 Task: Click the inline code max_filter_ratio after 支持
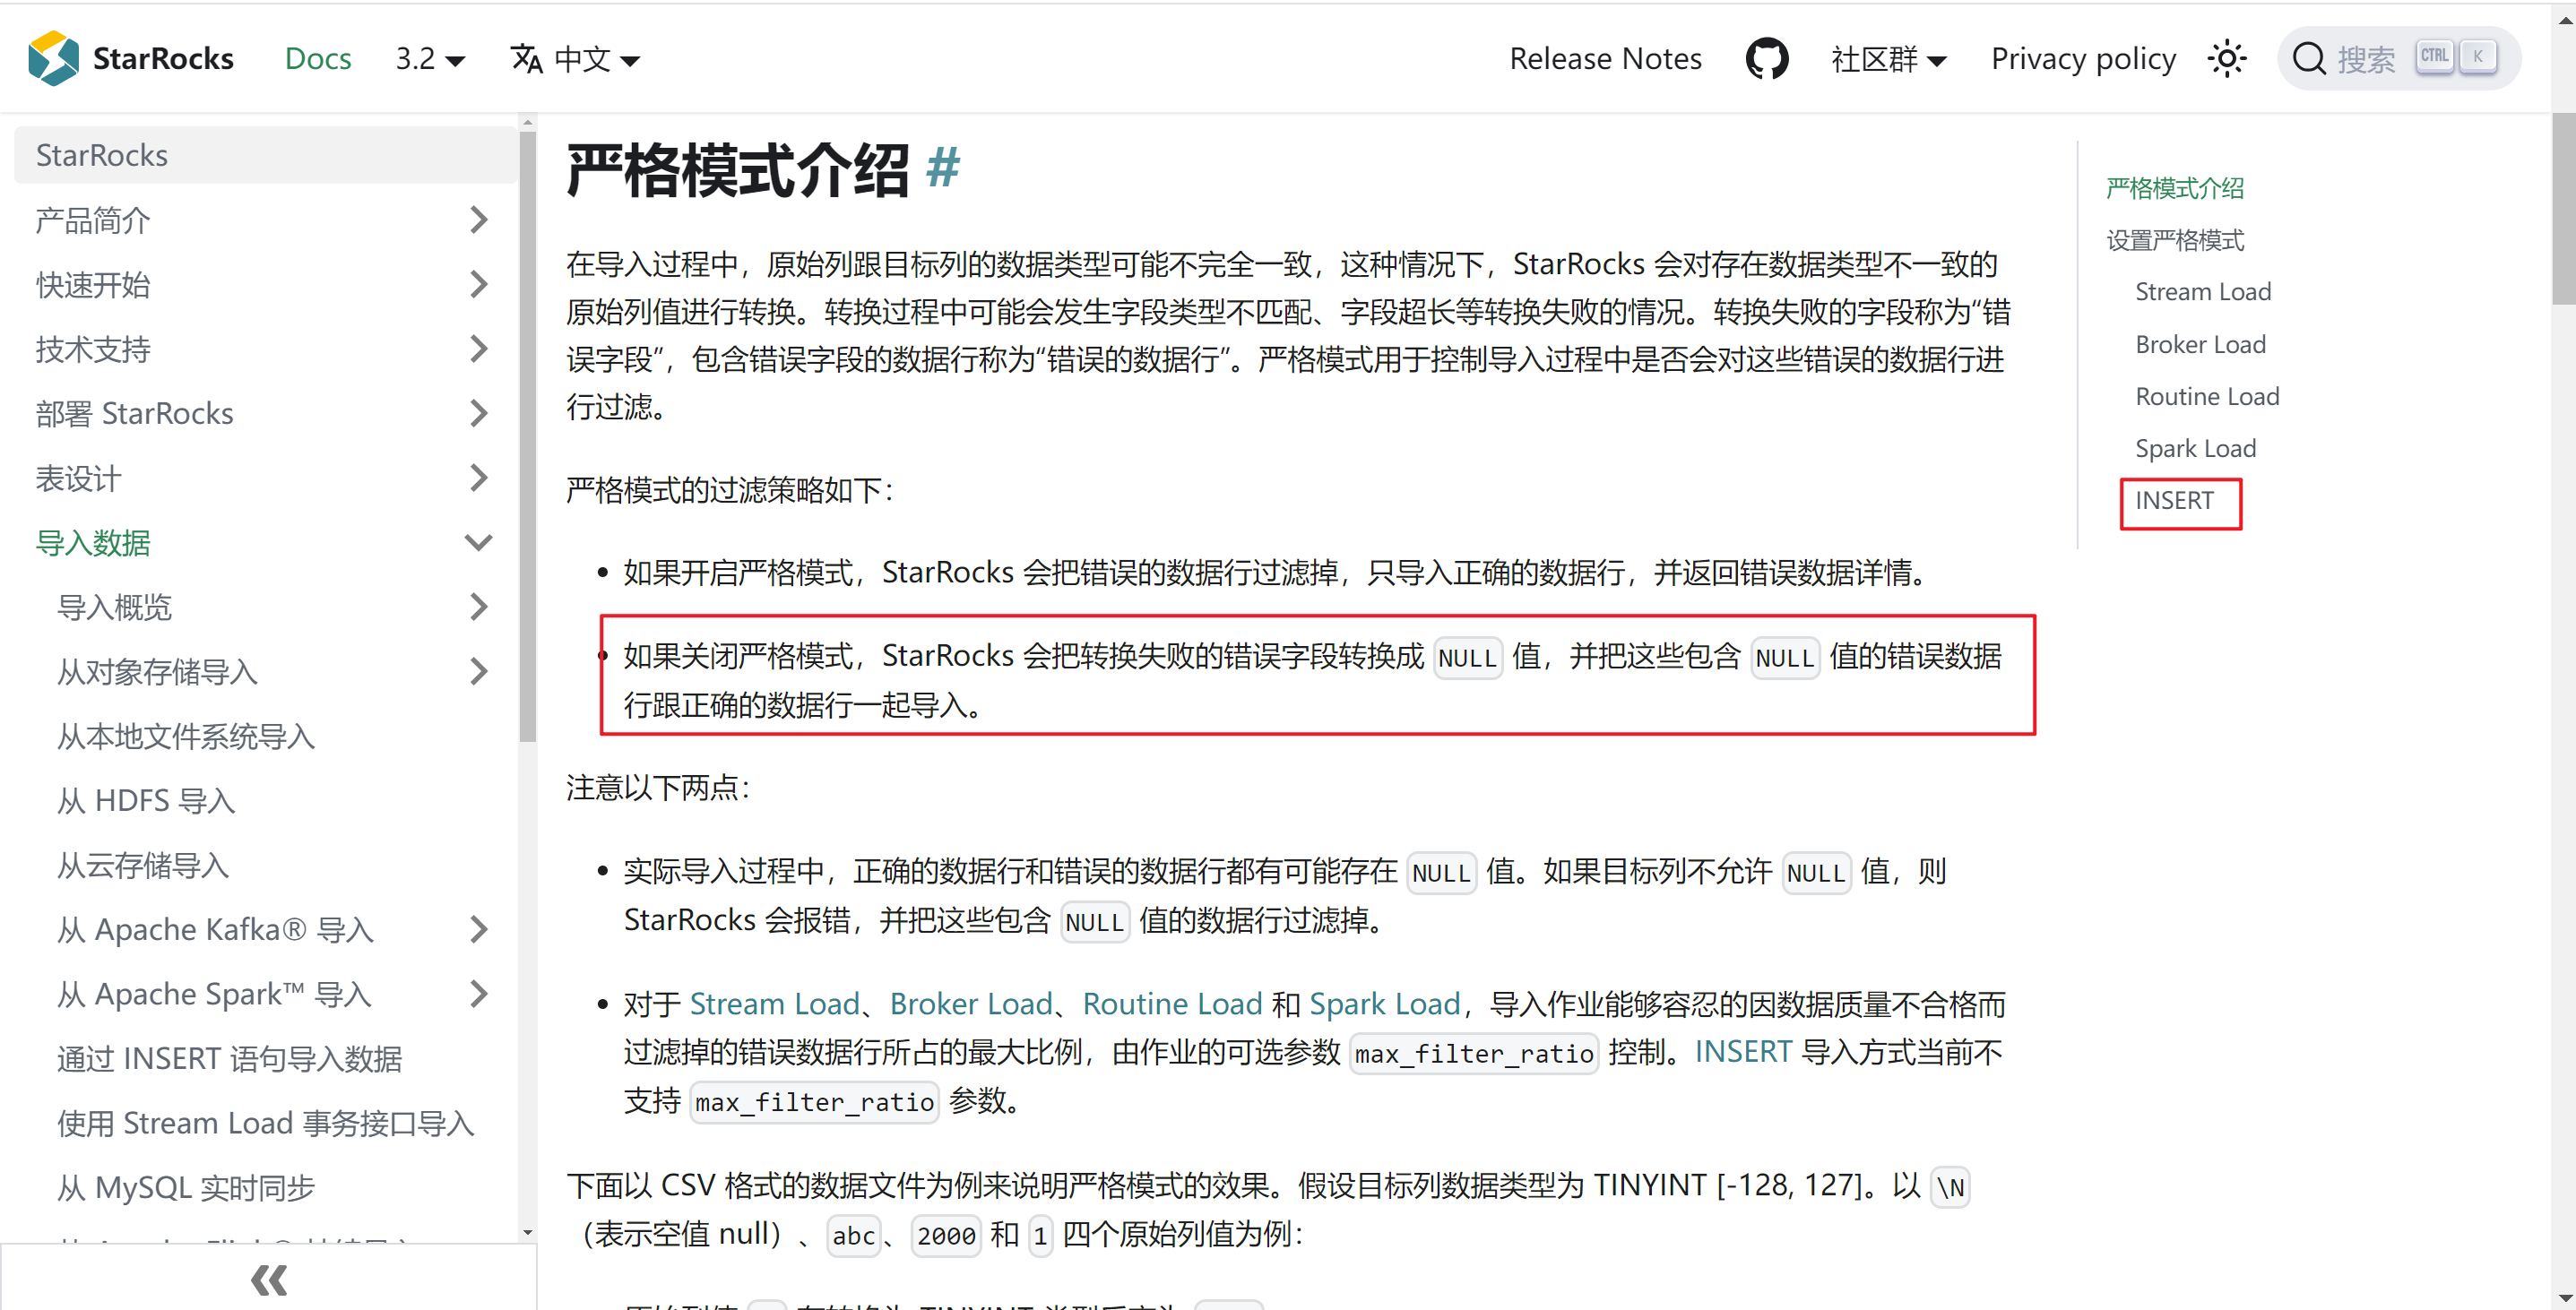click(x=814, y=1101)
